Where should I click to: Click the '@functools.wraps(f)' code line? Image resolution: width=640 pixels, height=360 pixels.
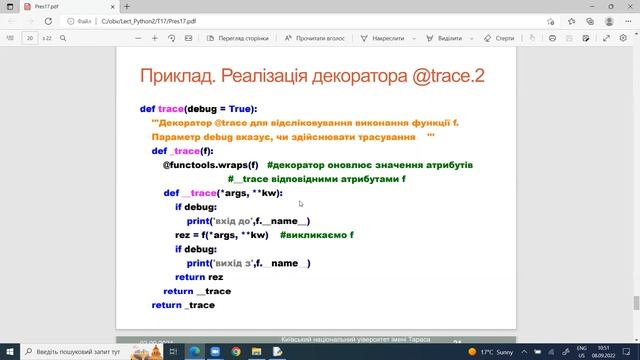(211, 165)
